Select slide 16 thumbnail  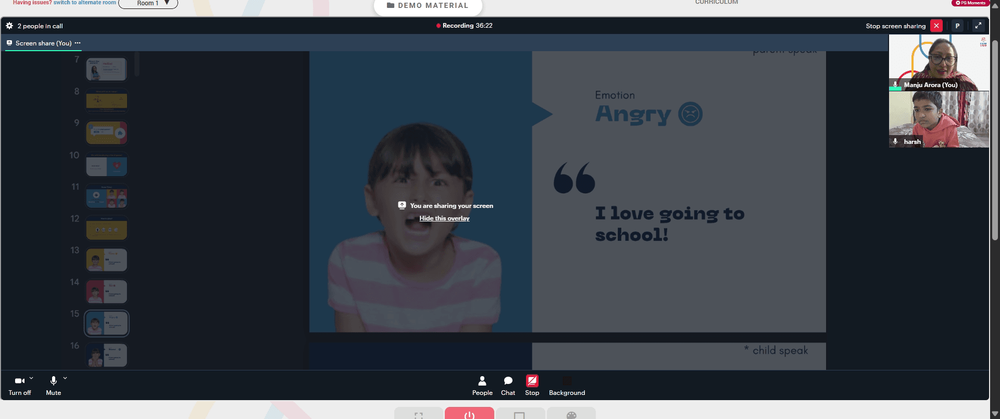coord(107,355)
